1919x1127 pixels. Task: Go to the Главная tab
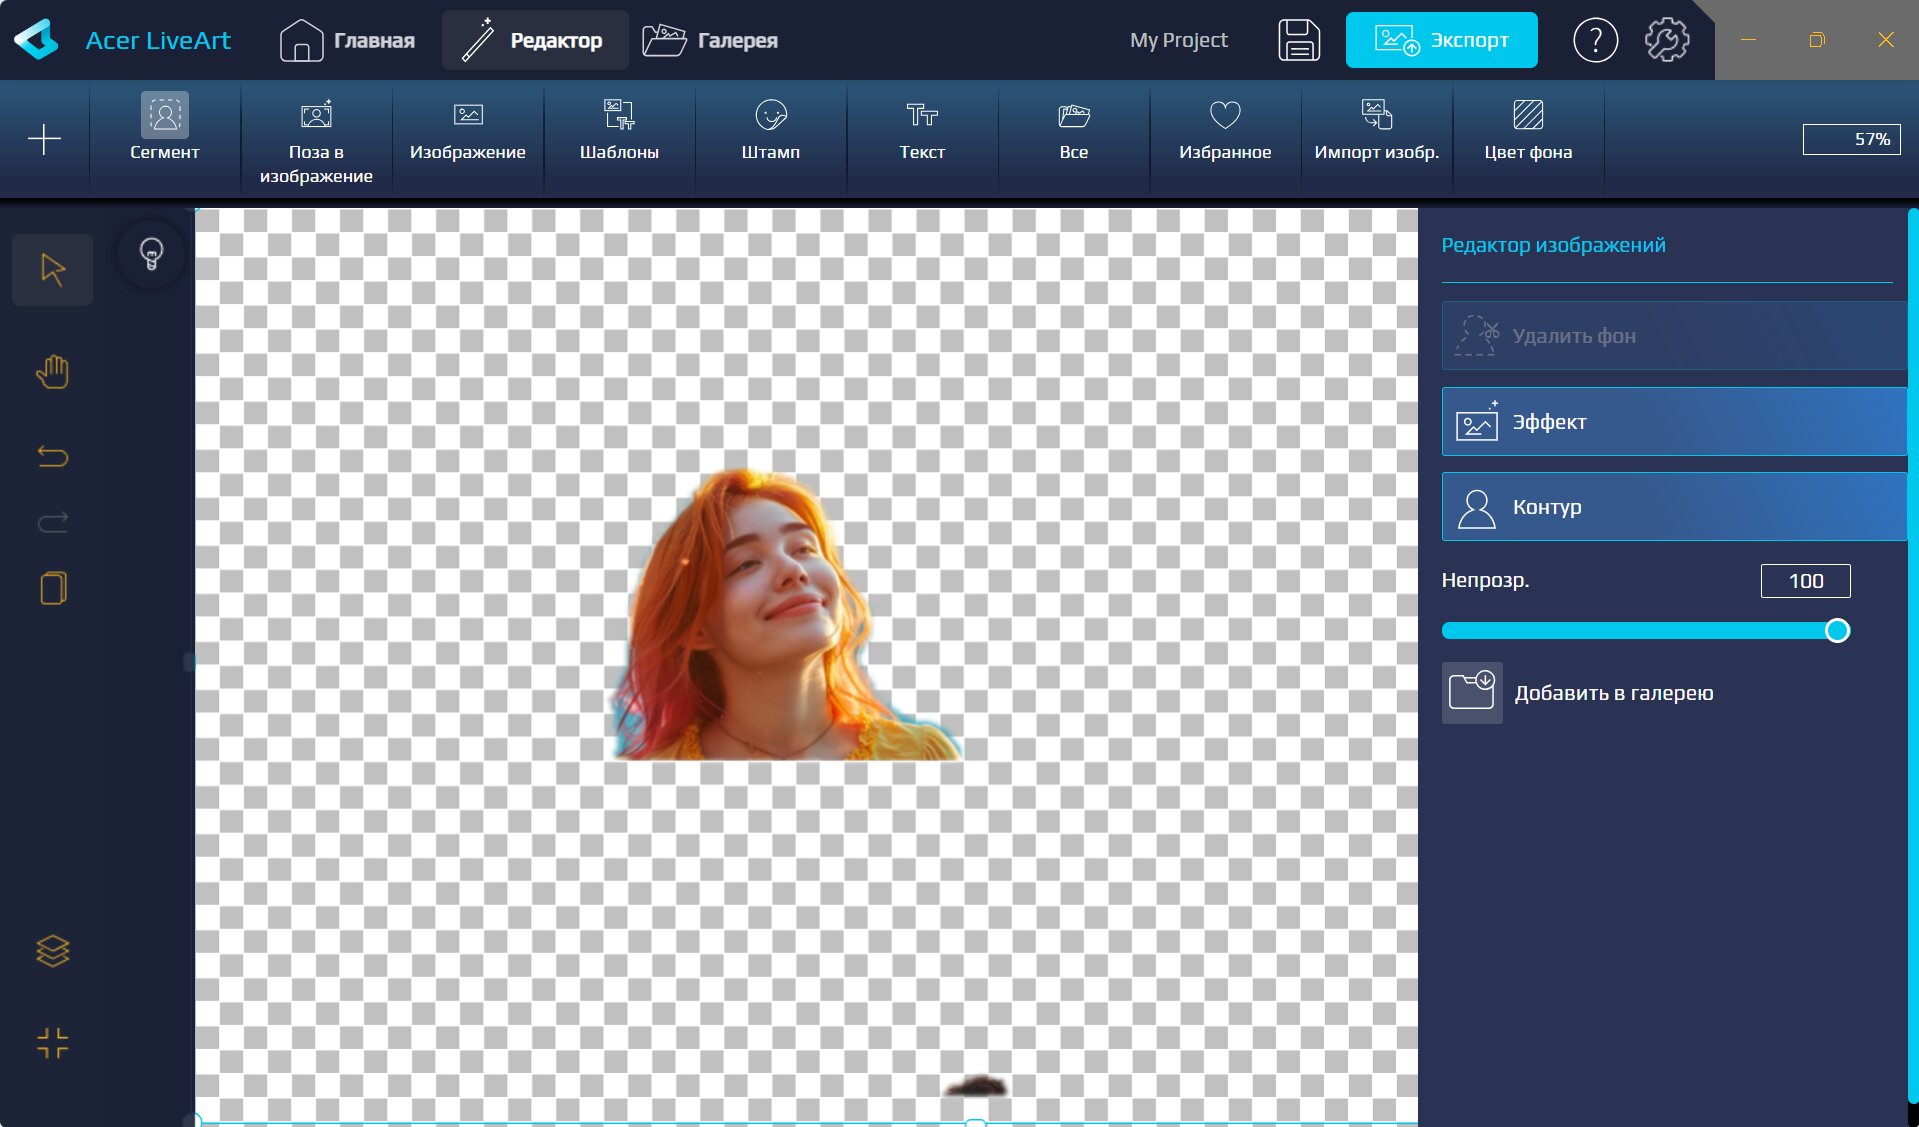tap(347, 40)
